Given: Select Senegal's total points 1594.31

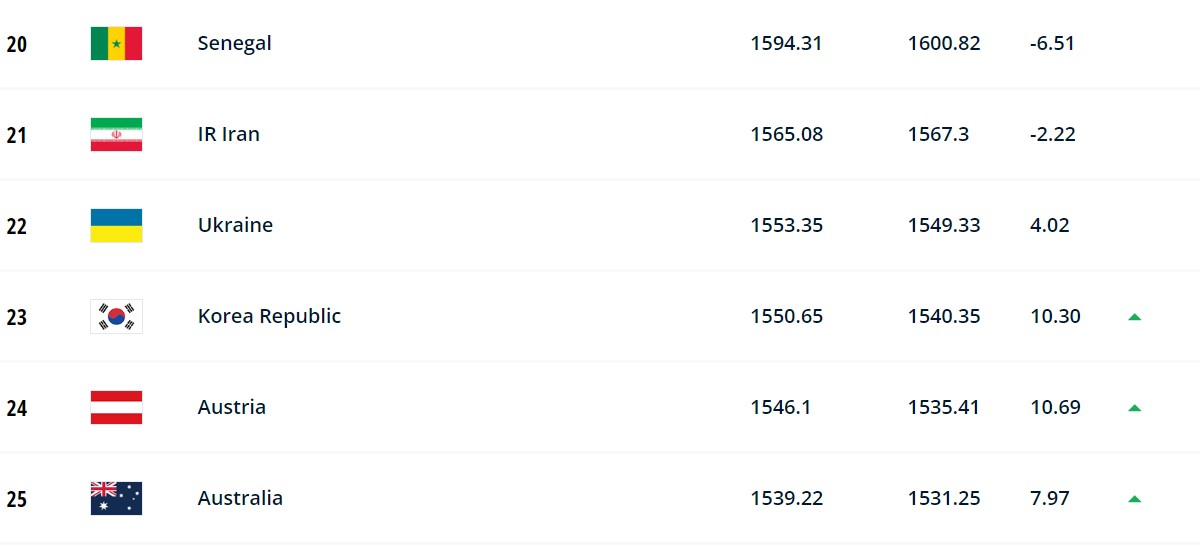Looking at the screenshot, I should pos(787,43).
